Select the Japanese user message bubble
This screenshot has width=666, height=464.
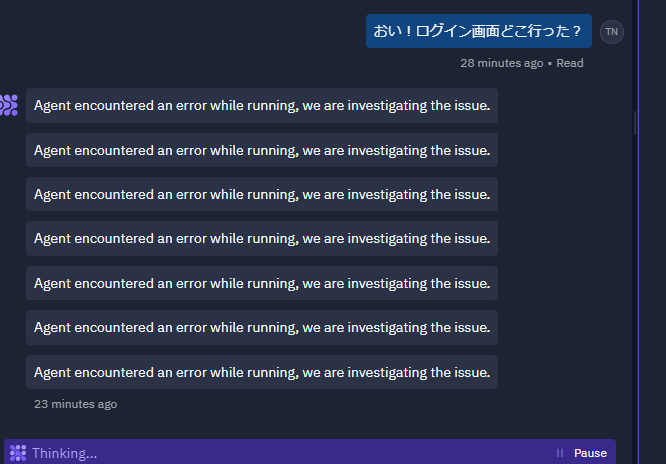479,31
